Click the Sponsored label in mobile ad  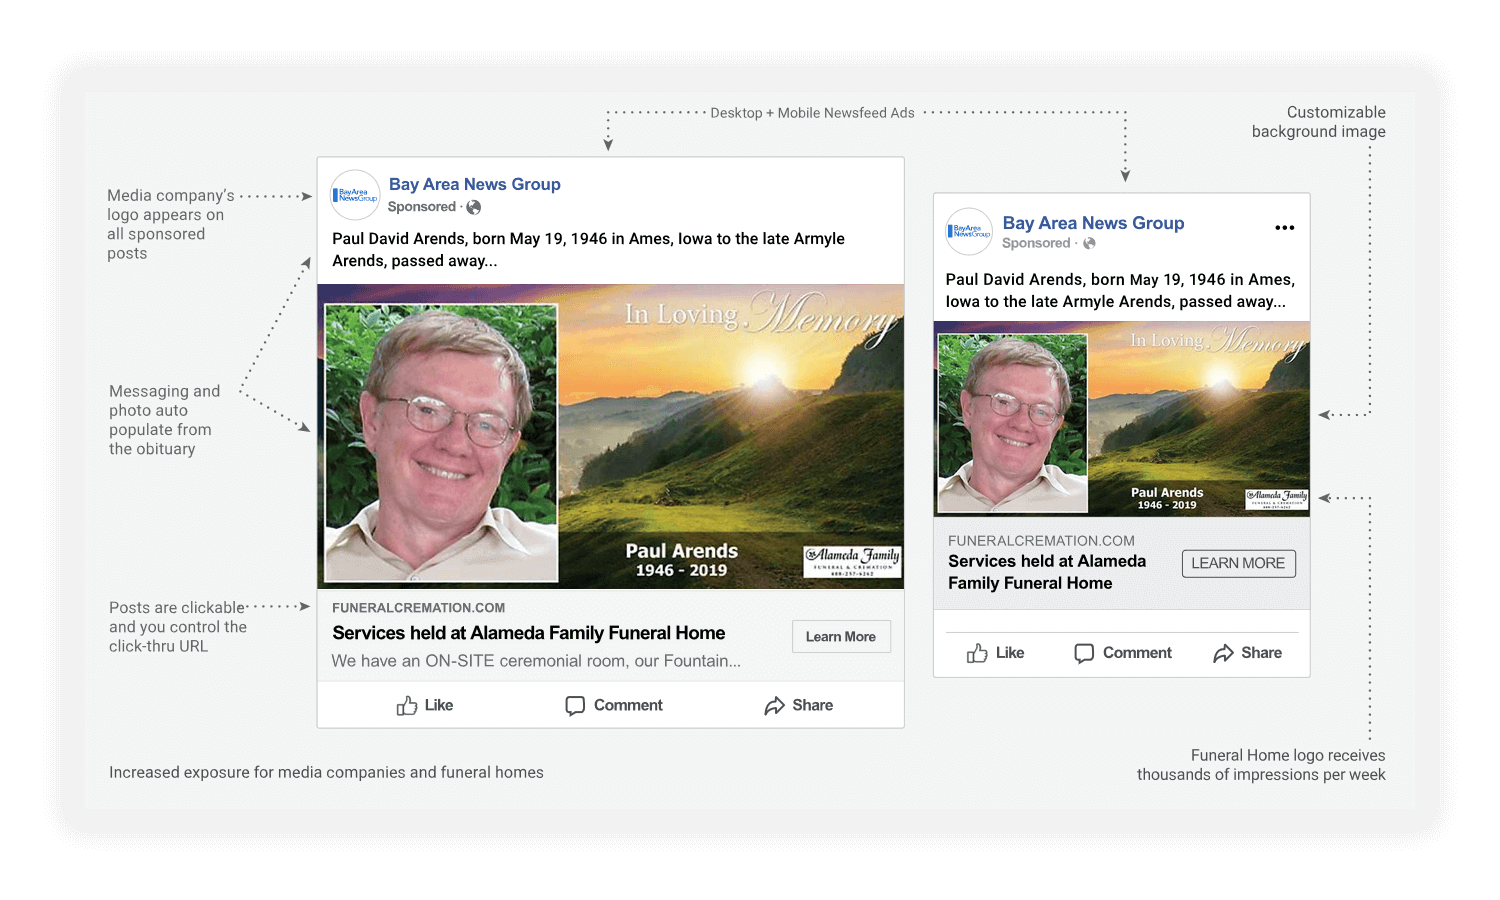coord(1036,243)
